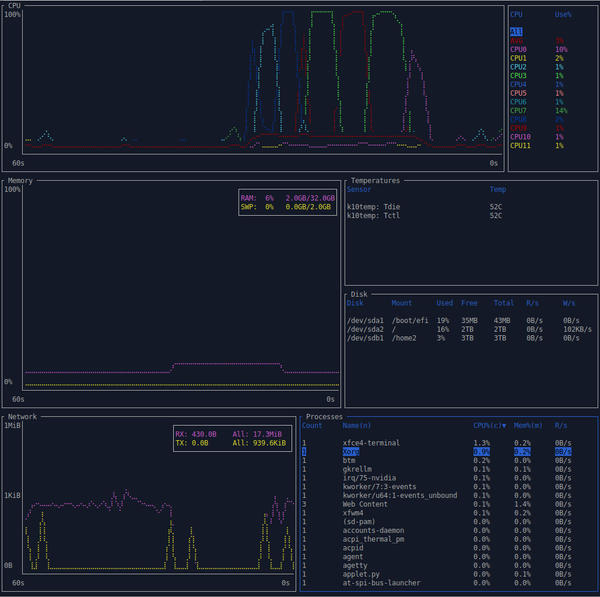Click the Total column header in Disk
Viewport: 600px width, 597px height.
coord(504,303)
